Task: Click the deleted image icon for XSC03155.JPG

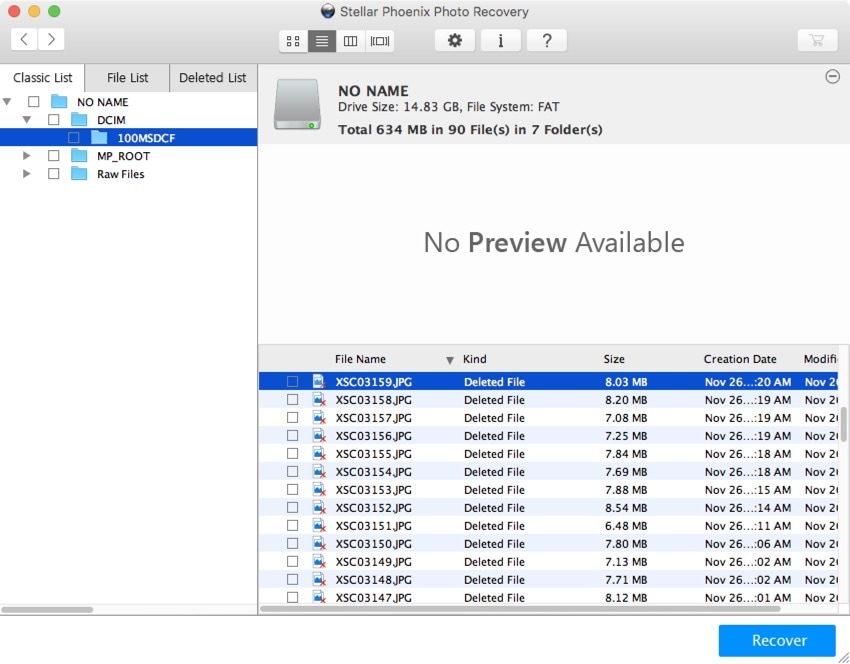Action: [x=319, y=453]
